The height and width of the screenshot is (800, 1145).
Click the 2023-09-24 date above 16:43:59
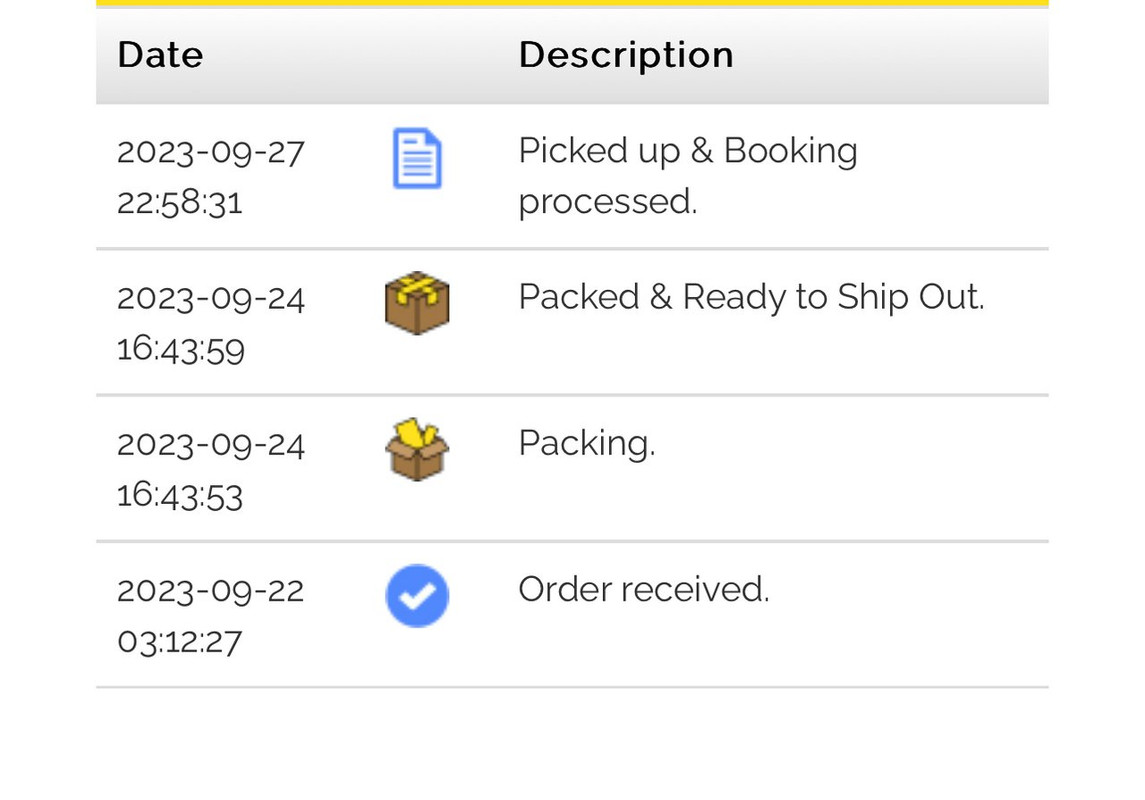[211, 298]
